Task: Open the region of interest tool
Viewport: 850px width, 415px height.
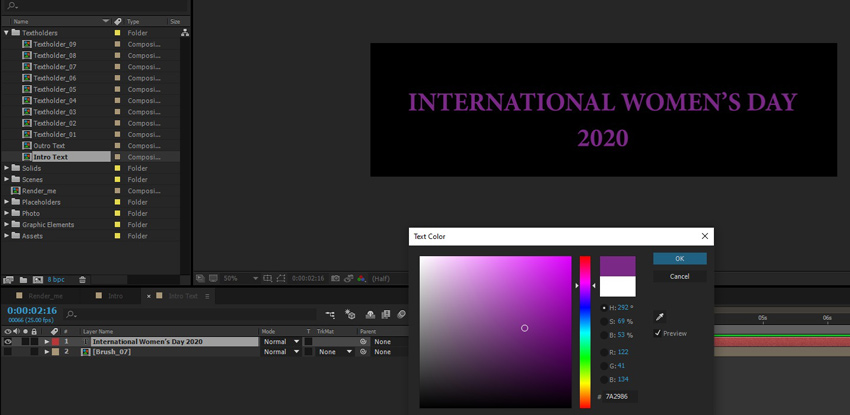Action: point(267,278)
